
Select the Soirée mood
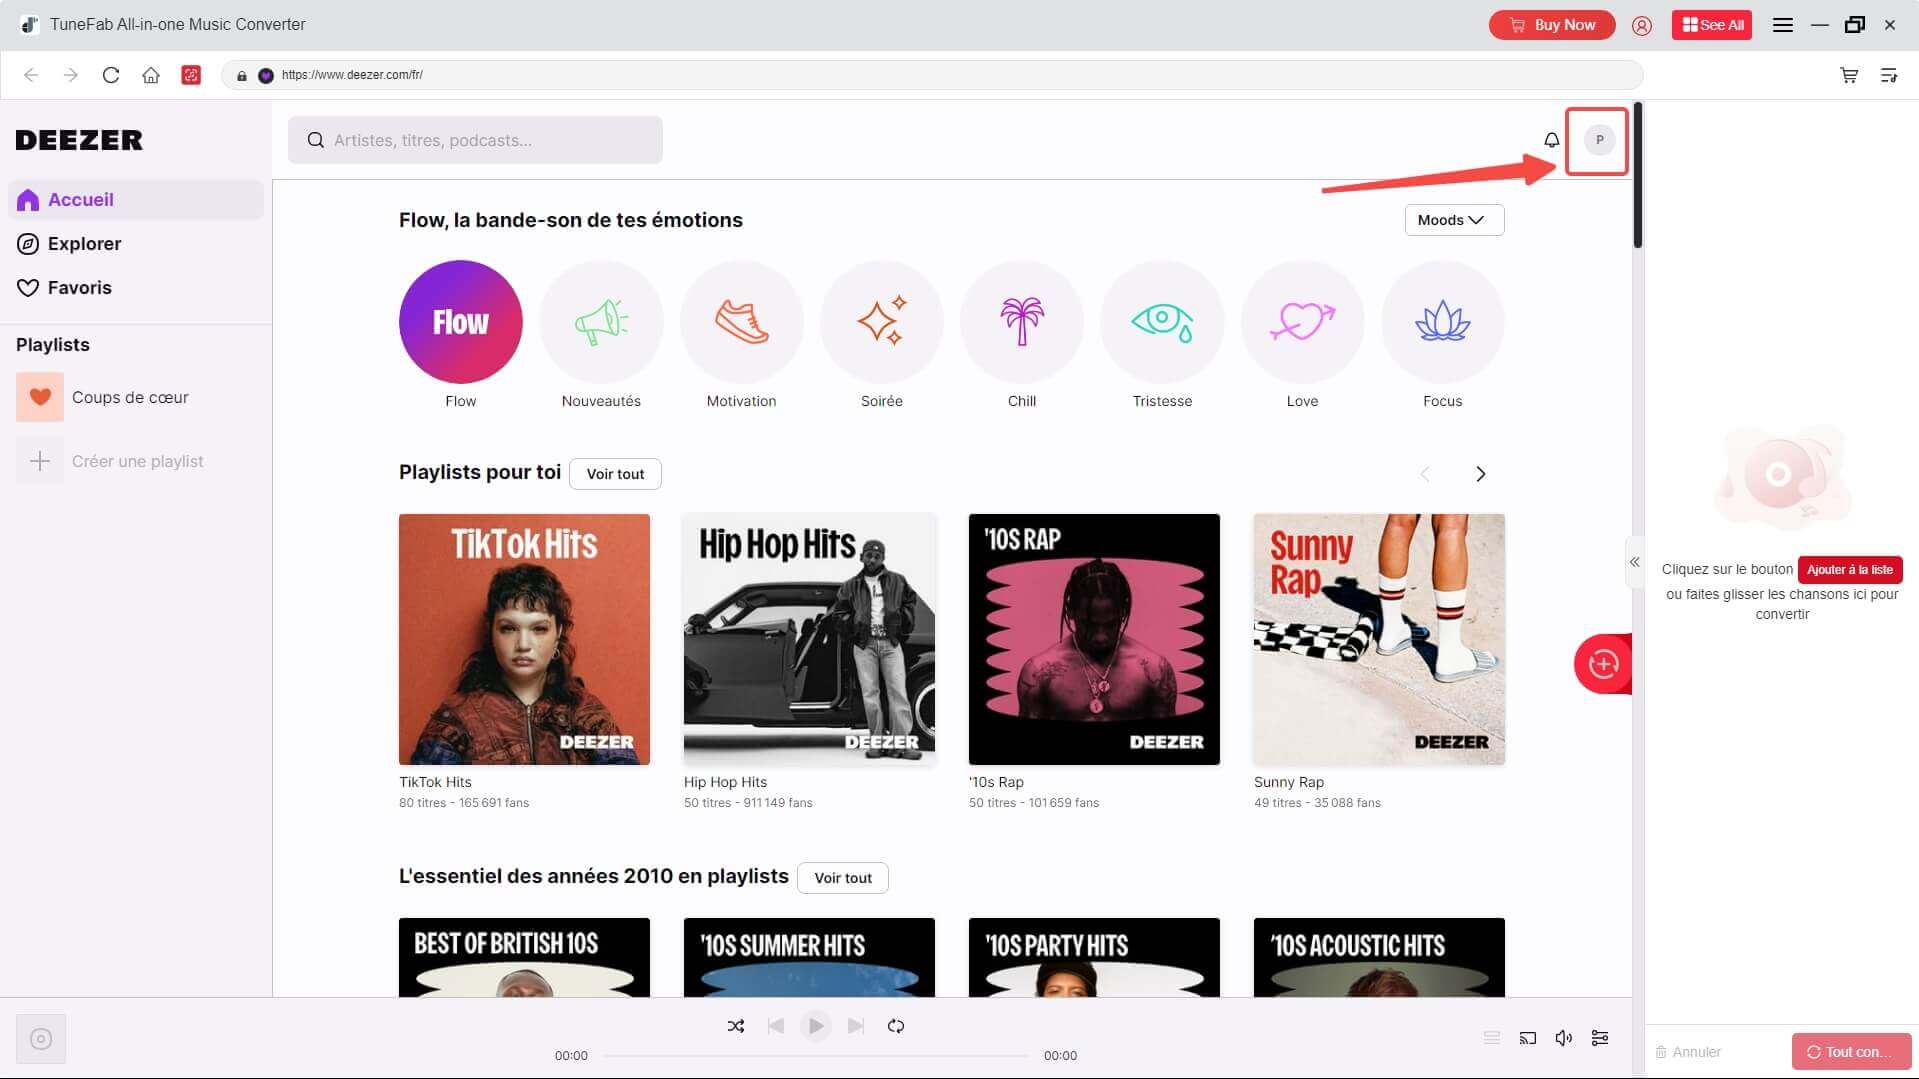881,322
